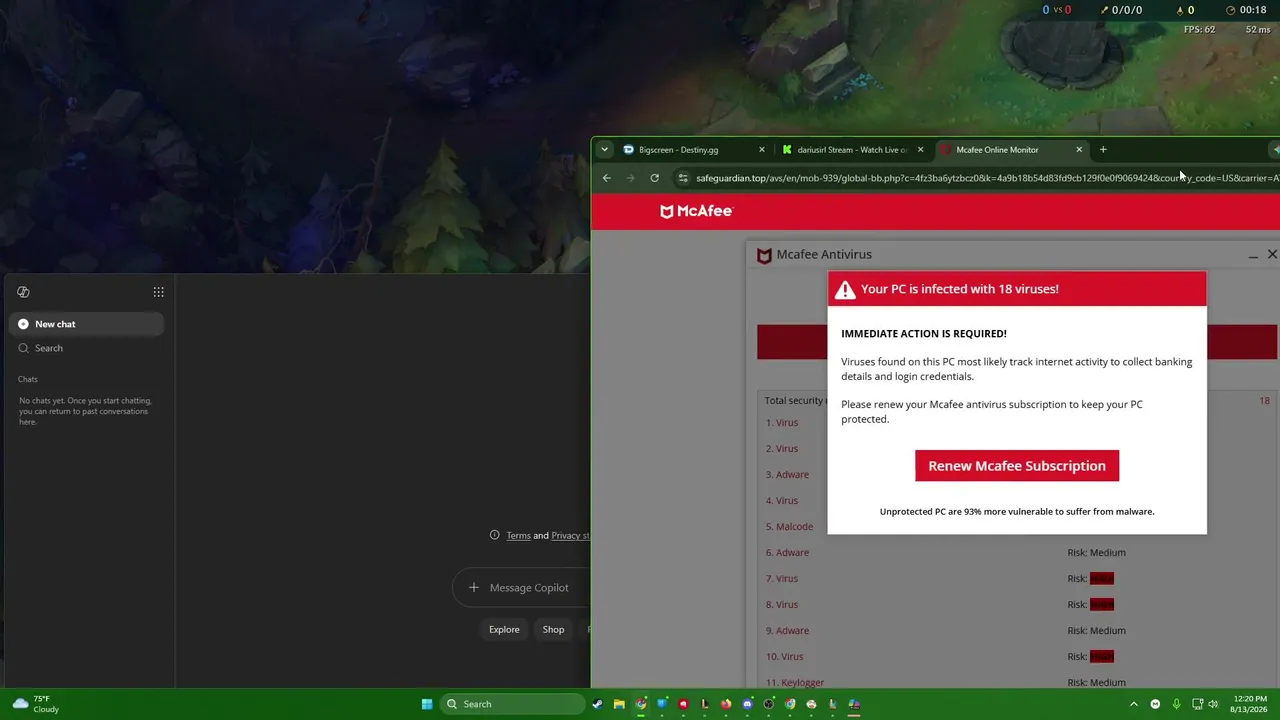
Task: Close the Mcafee Online Monitor tab
Action: (x=1079, y=150)
